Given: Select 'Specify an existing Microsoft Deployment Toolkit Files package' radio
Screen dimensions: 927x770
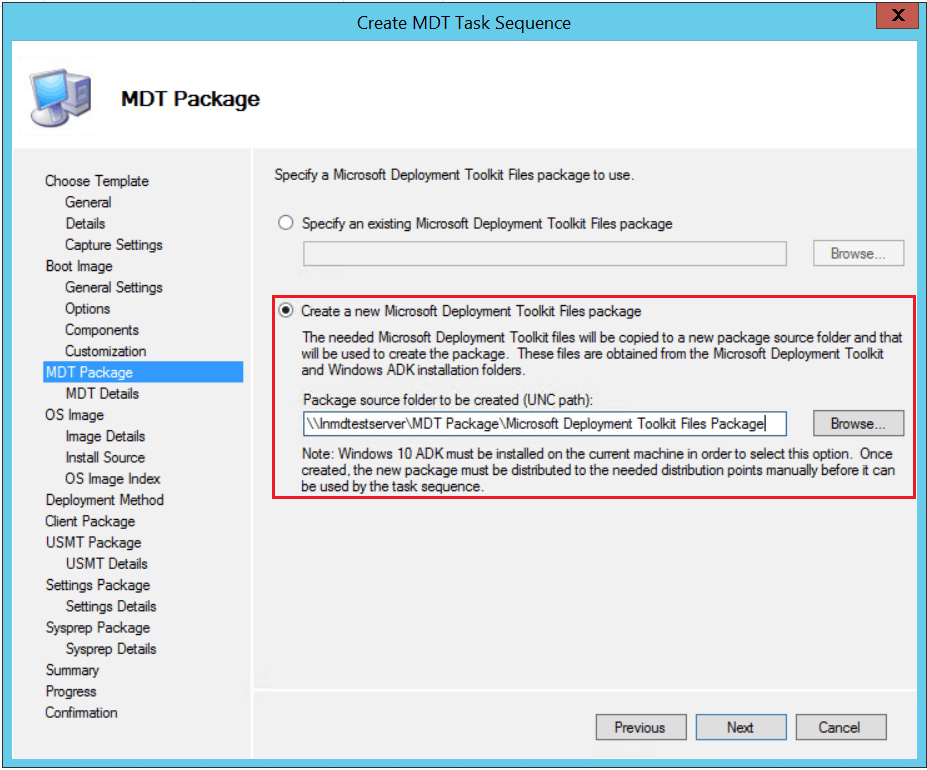Looking at the screenshot, I should (286, 223).
